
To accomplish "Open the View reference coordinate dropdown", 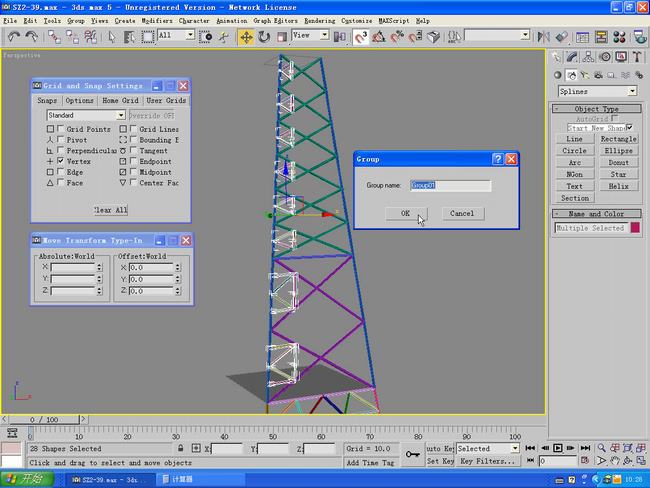I will click(310, 35).
